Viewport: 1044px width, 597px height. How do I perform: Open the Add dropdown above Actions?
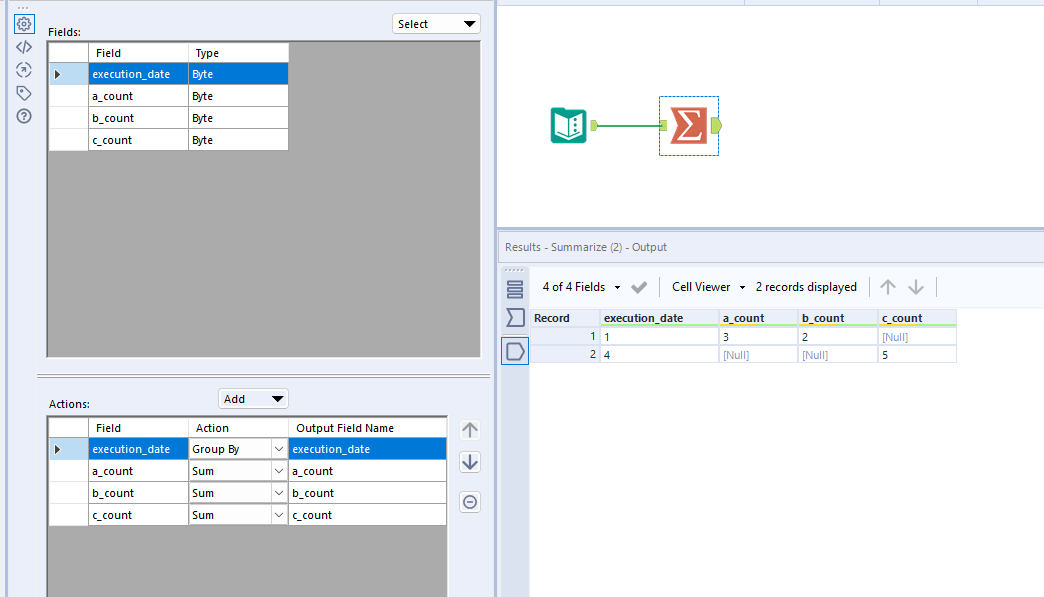pyautogui.click(x=253, y=398)
